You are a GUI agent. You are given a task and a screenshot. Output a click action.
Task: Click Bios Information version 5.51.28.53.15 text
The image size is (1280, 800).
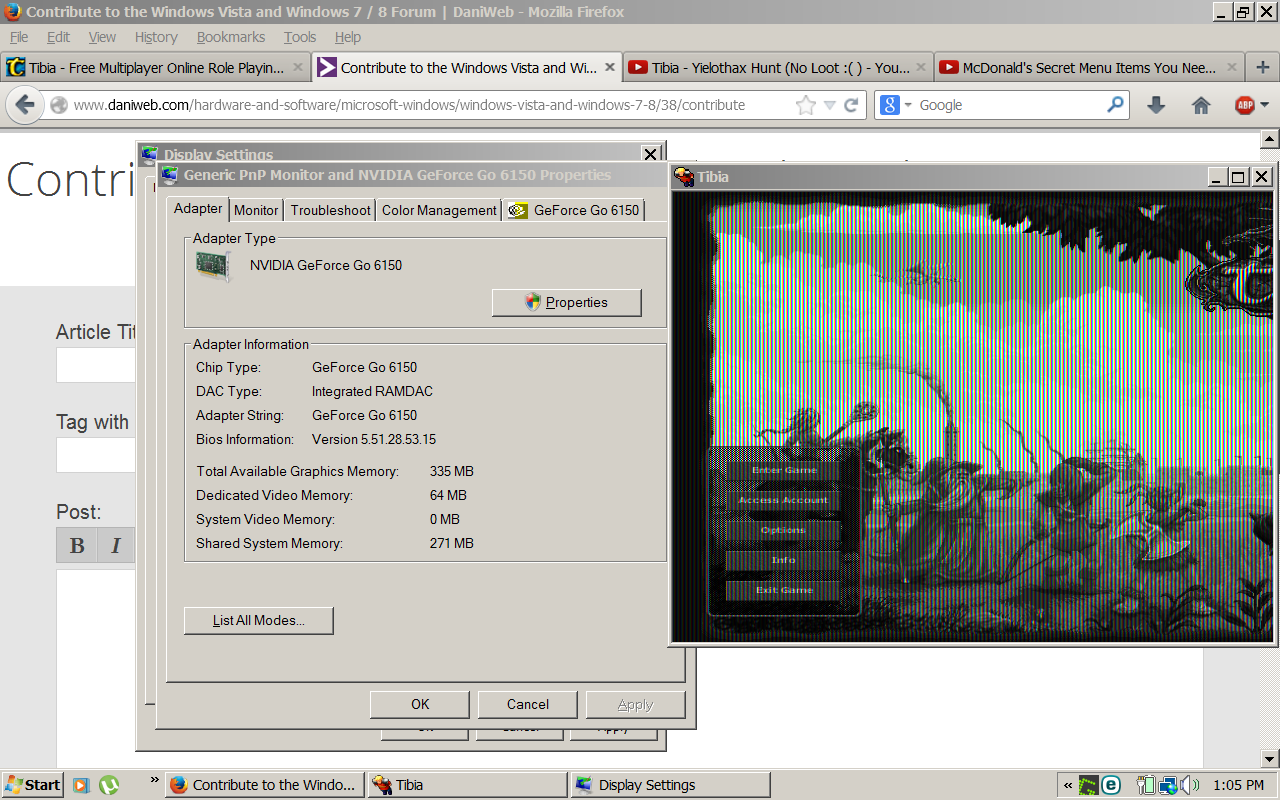pyautogui.click(x=374, y=439)
